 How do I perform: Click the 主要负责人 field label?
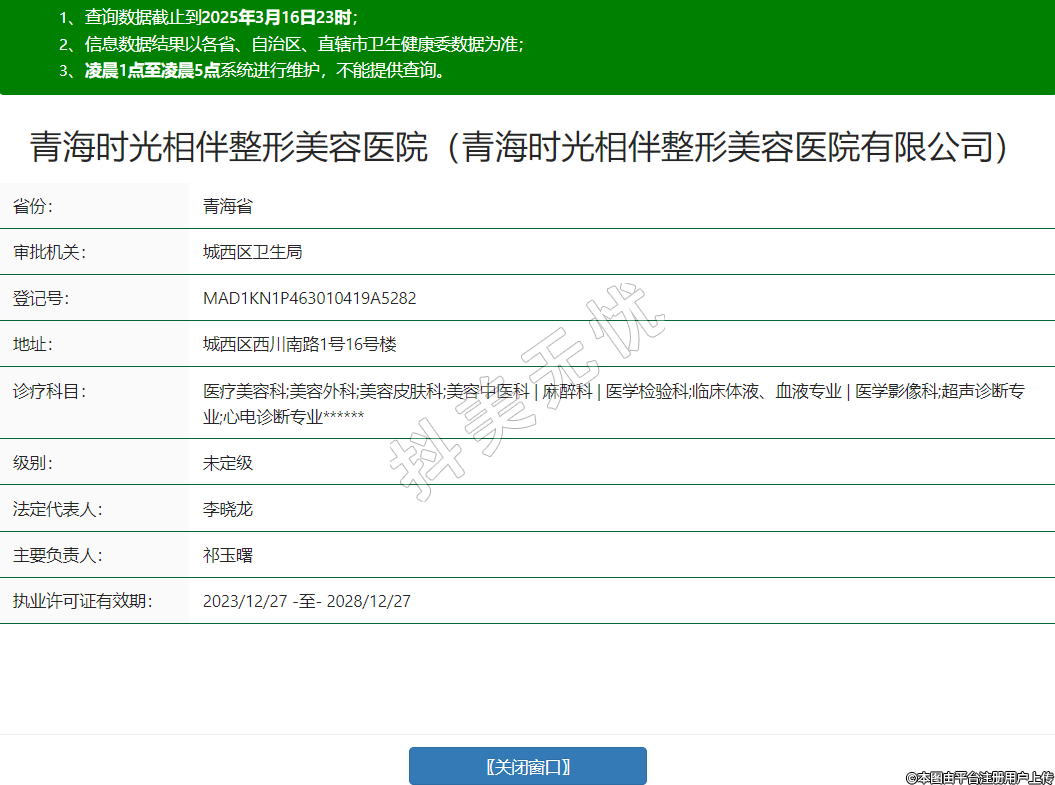tap(57, 555)
